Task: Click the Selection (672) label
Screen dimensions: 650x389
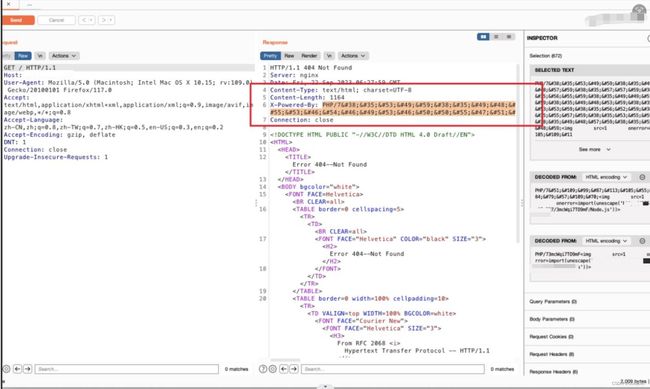Action: click(546, 56)
